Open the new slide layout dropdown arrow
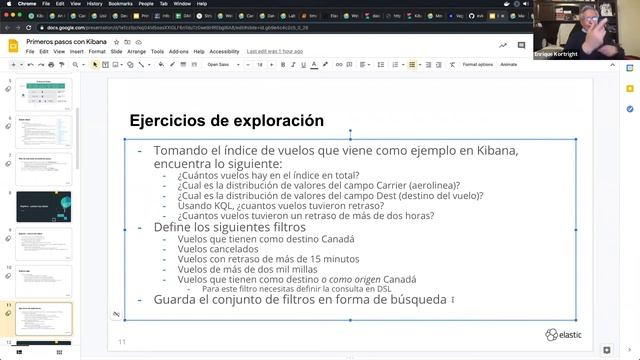Screen dimensions: 640x360 (21, 64)
